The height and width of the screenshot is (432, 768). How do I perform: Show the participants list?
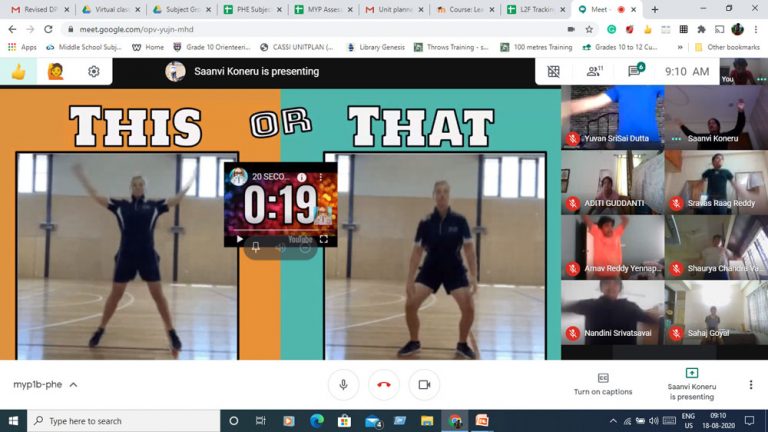(594, 71)
